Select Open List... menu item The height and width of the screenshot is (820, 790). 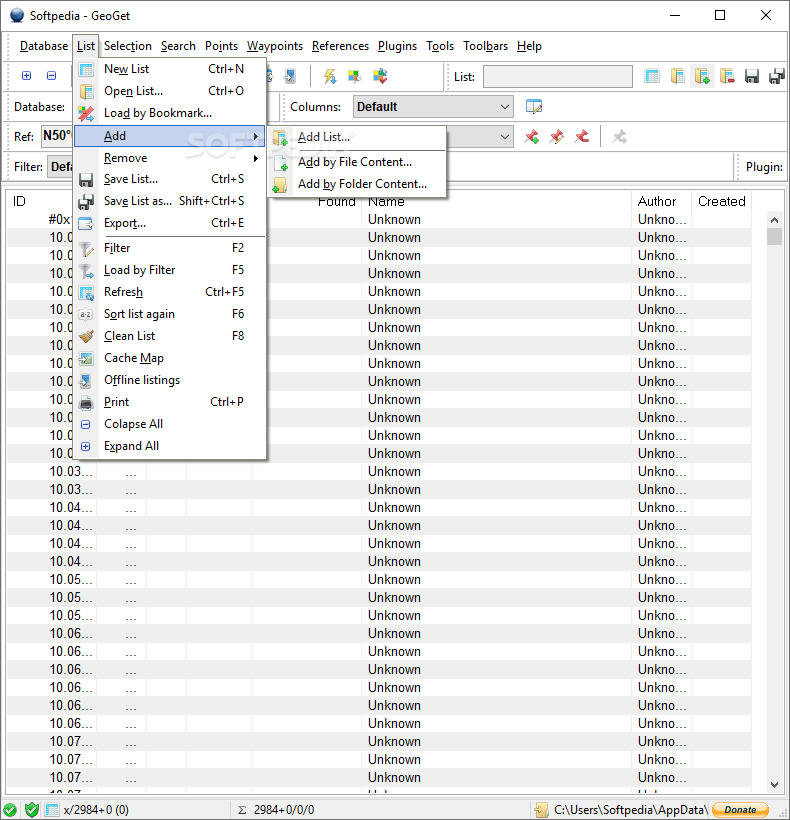170,91
